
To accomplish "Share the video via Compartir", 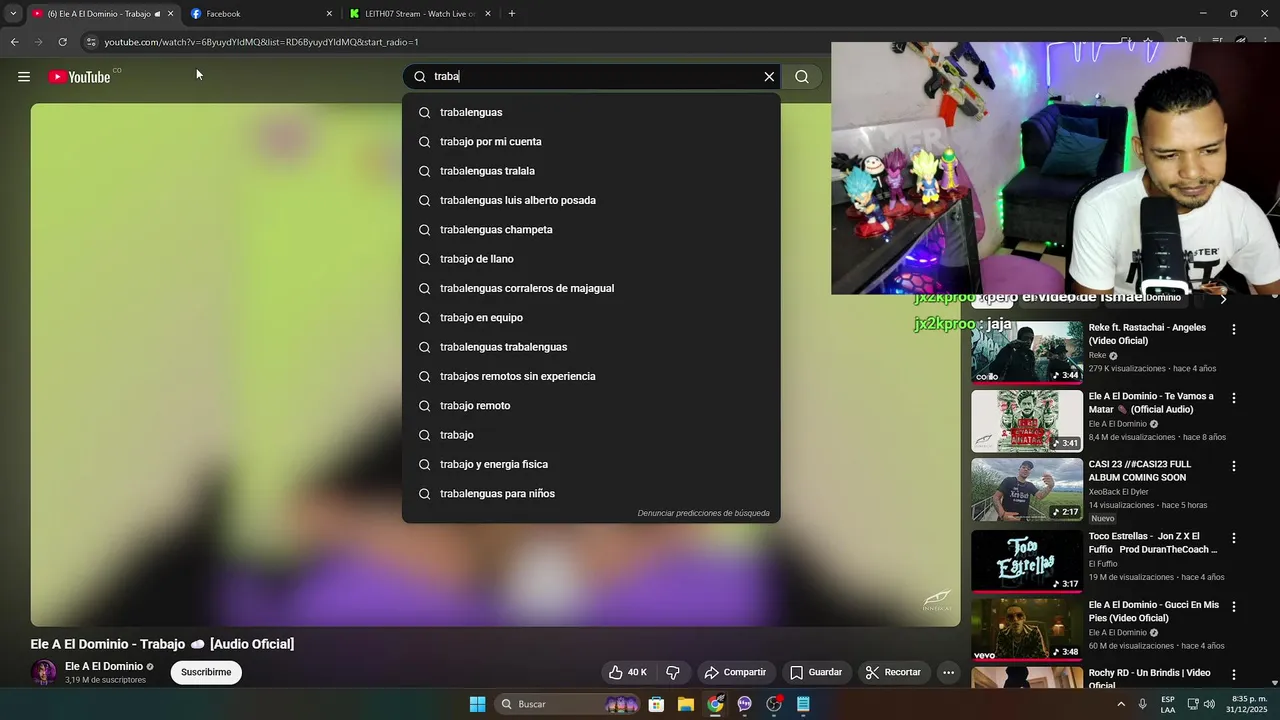I will [735, 672].
